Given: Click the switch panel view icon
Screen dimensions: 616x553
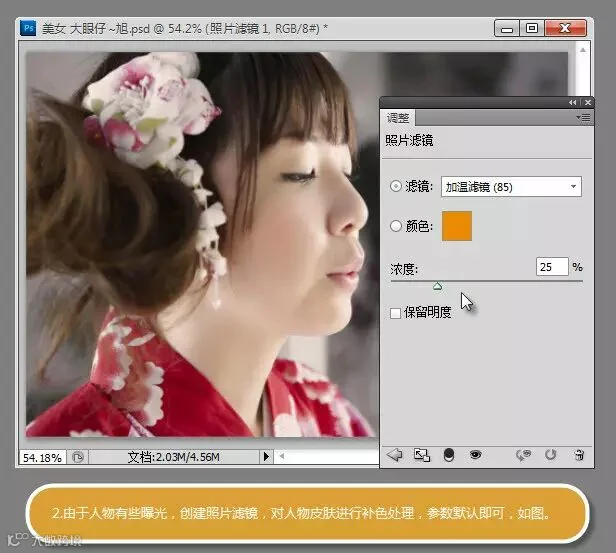Looking at the screenshot, I should (422, 455).
